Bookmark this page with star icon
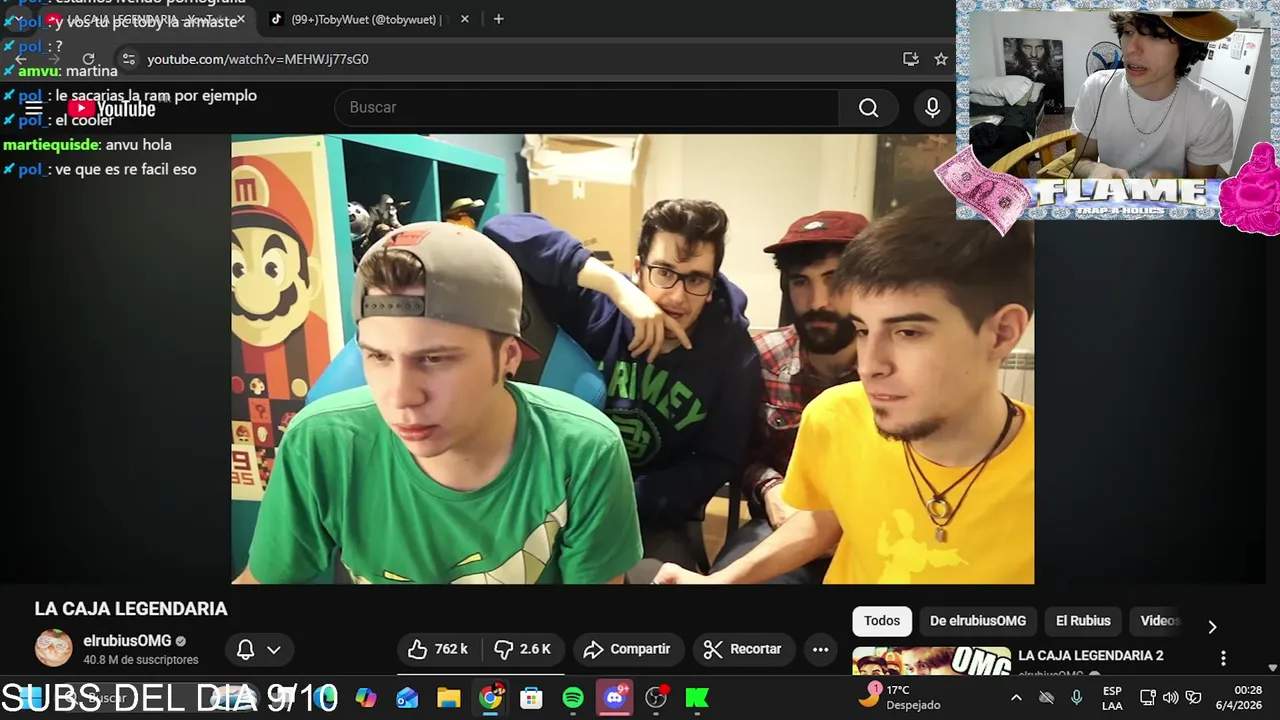The image size is (1280, 720). 940,59
